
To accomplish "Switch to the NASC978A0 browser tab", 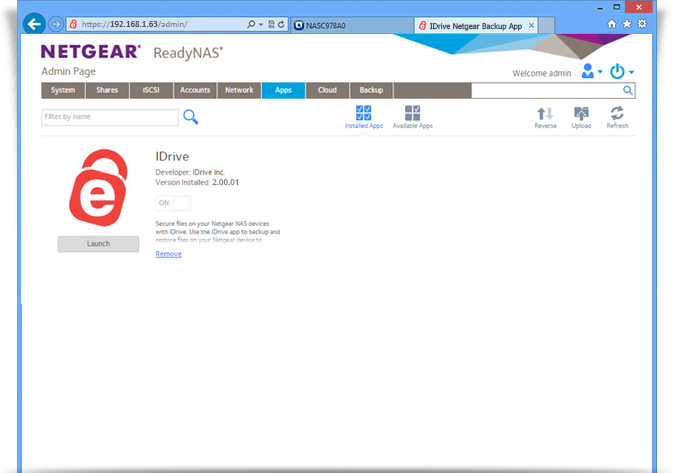I will (352, 26).
